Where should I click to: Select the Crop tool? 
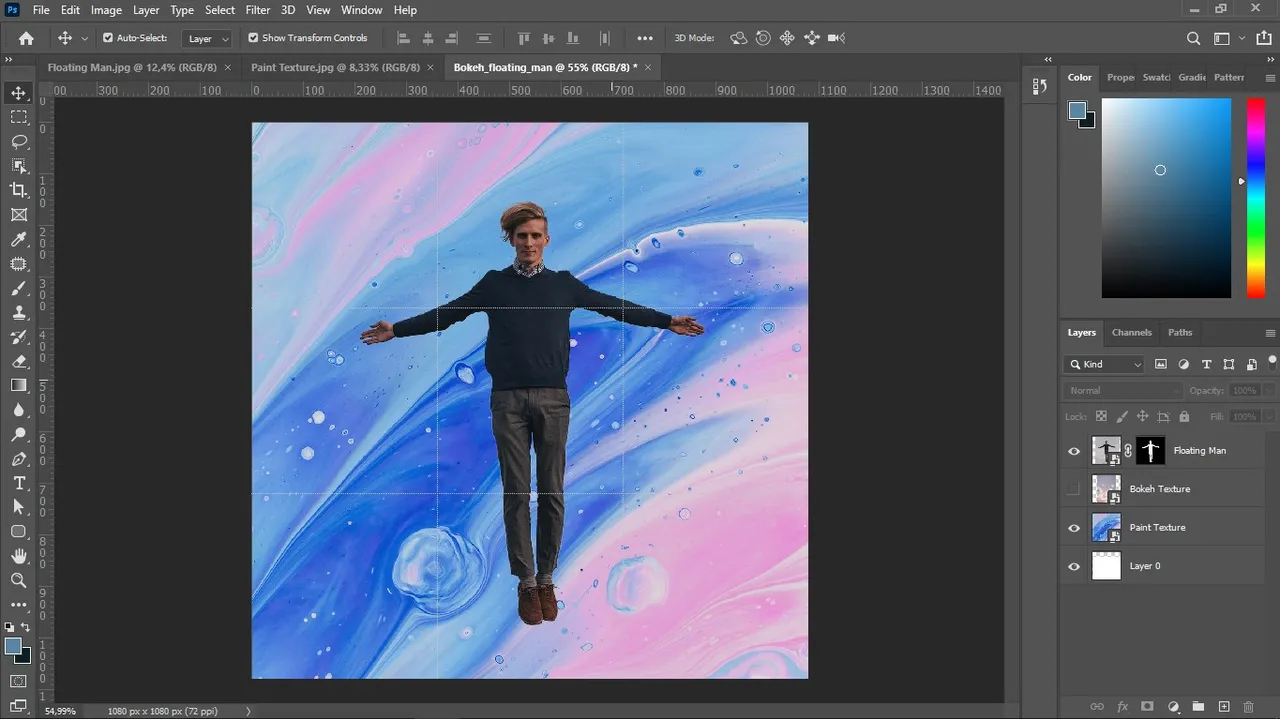(x=19, y=190)
